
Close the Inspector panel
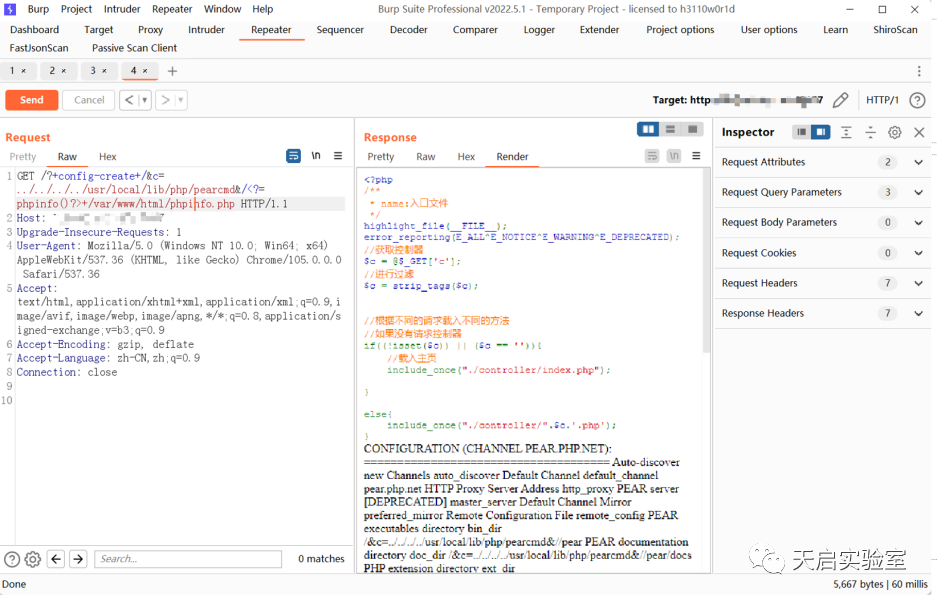[920, 132]
